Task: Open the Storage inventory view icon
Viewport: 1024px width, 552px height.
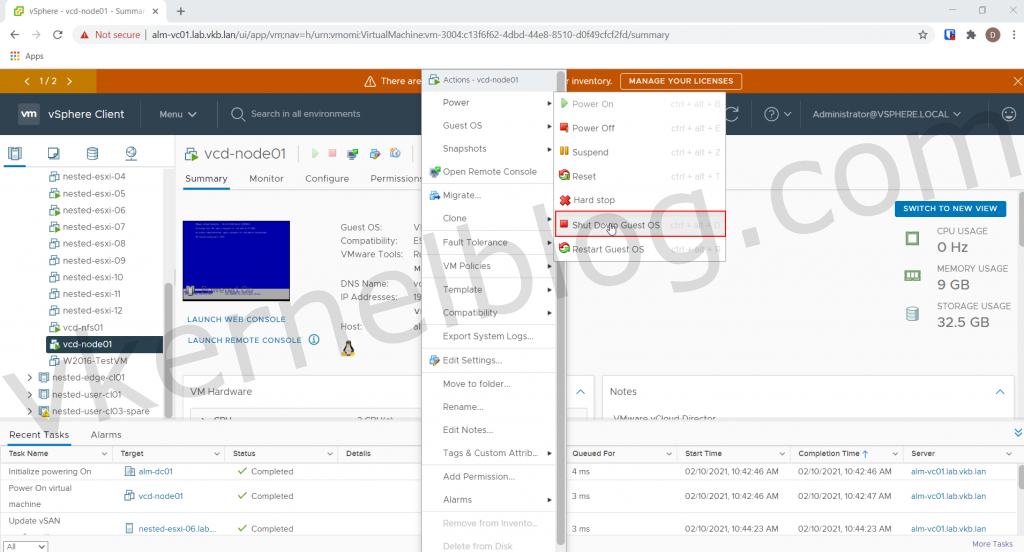Action: pyautogui.click(x=93, y=153)
